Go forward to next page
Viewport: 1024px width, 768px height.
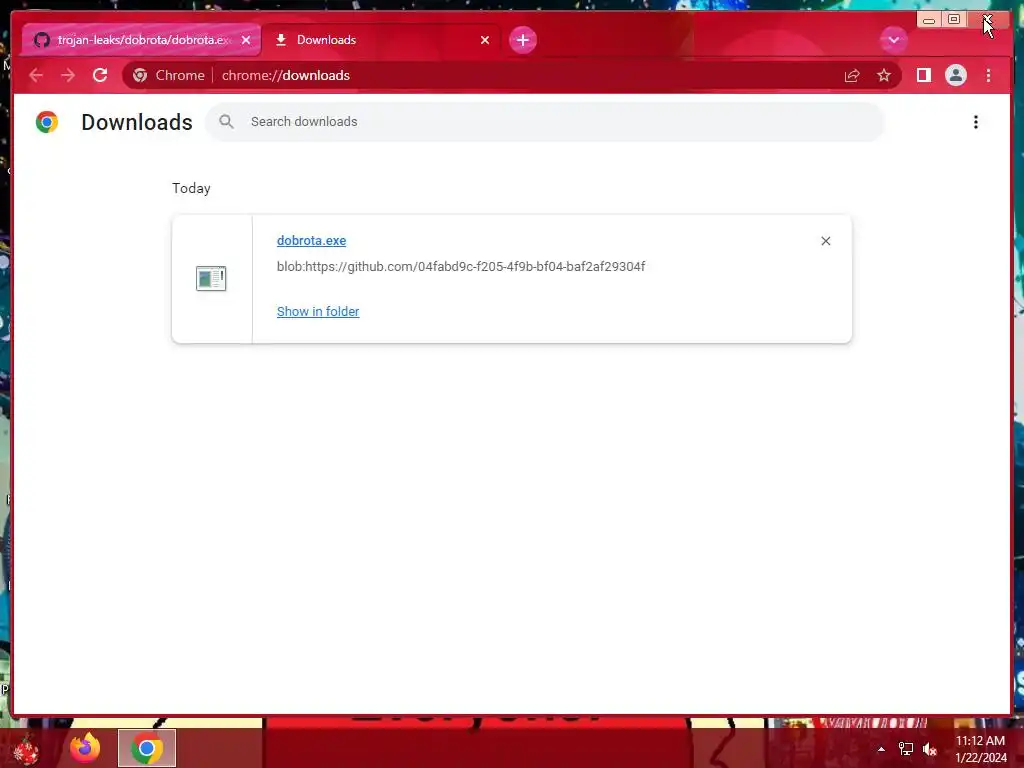click(x=67, y=75)
